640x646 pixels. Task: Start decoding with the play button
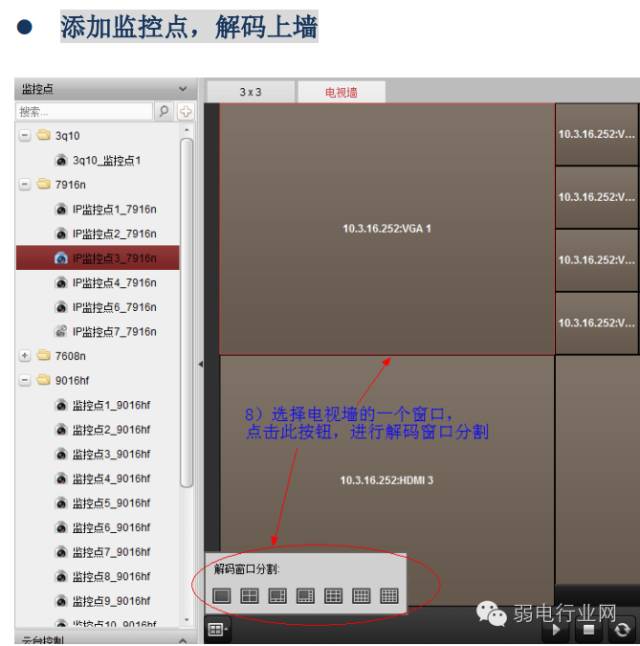tap(556, 630)
